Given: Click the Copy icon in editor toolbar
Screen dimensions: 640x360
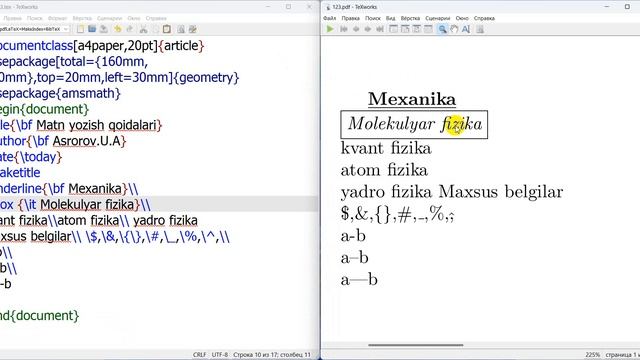Looking at the screenshot, I should [x=155, y=29].
